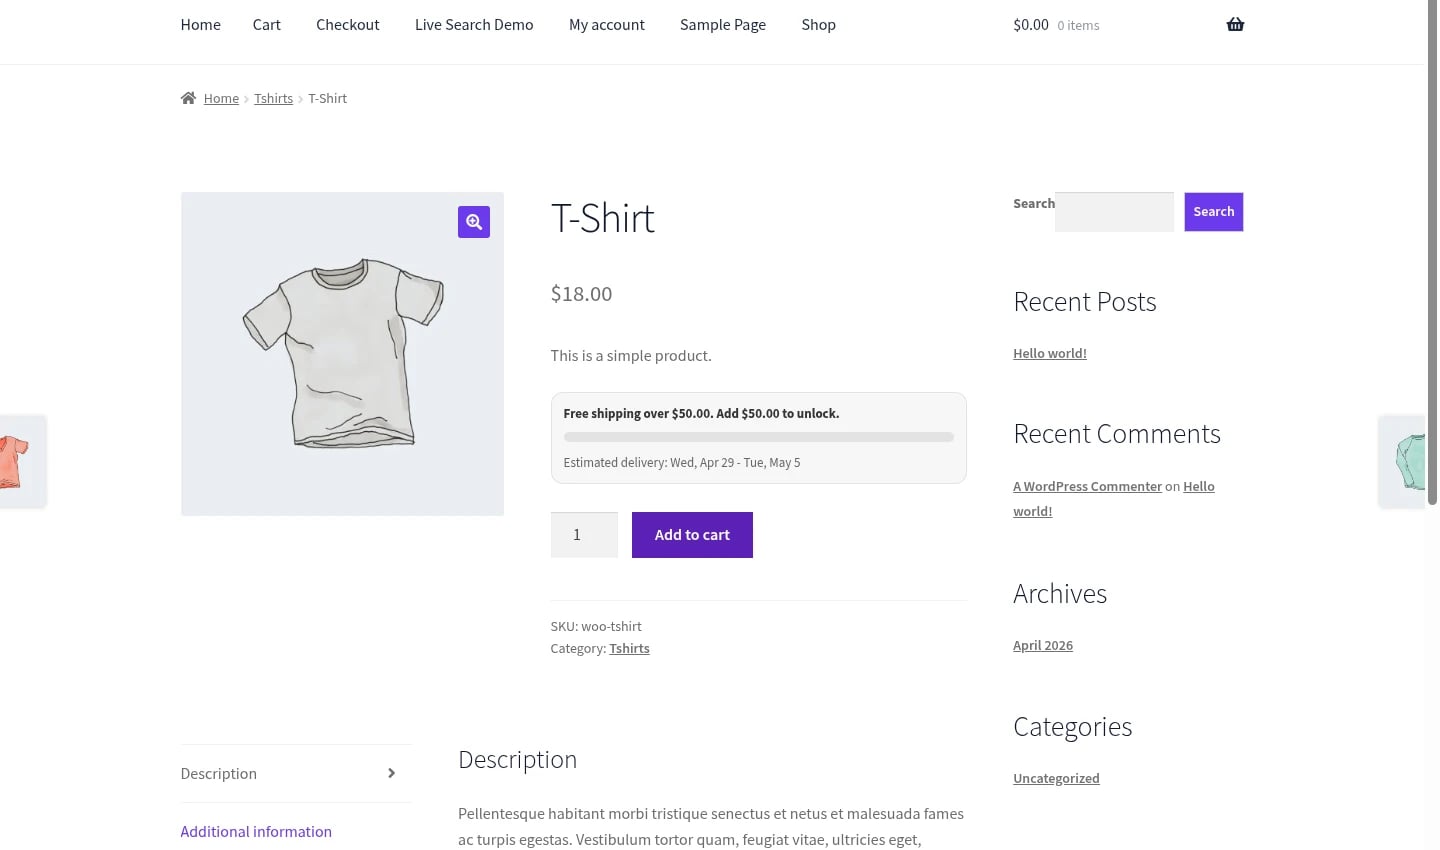The image size is (1440, 850).
Task: Click next product thumbnail on right edge
Action: click(x=1402, y=461)
